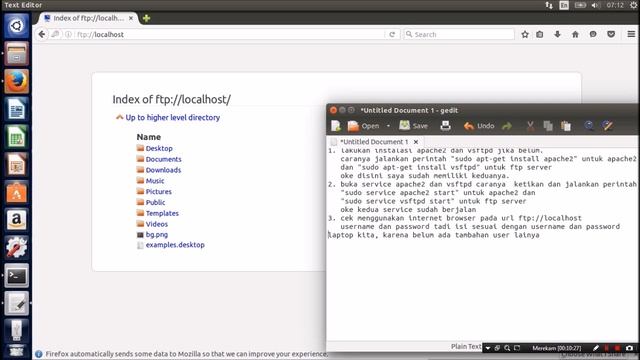Click the 07:12 clock in top panel

615,5
